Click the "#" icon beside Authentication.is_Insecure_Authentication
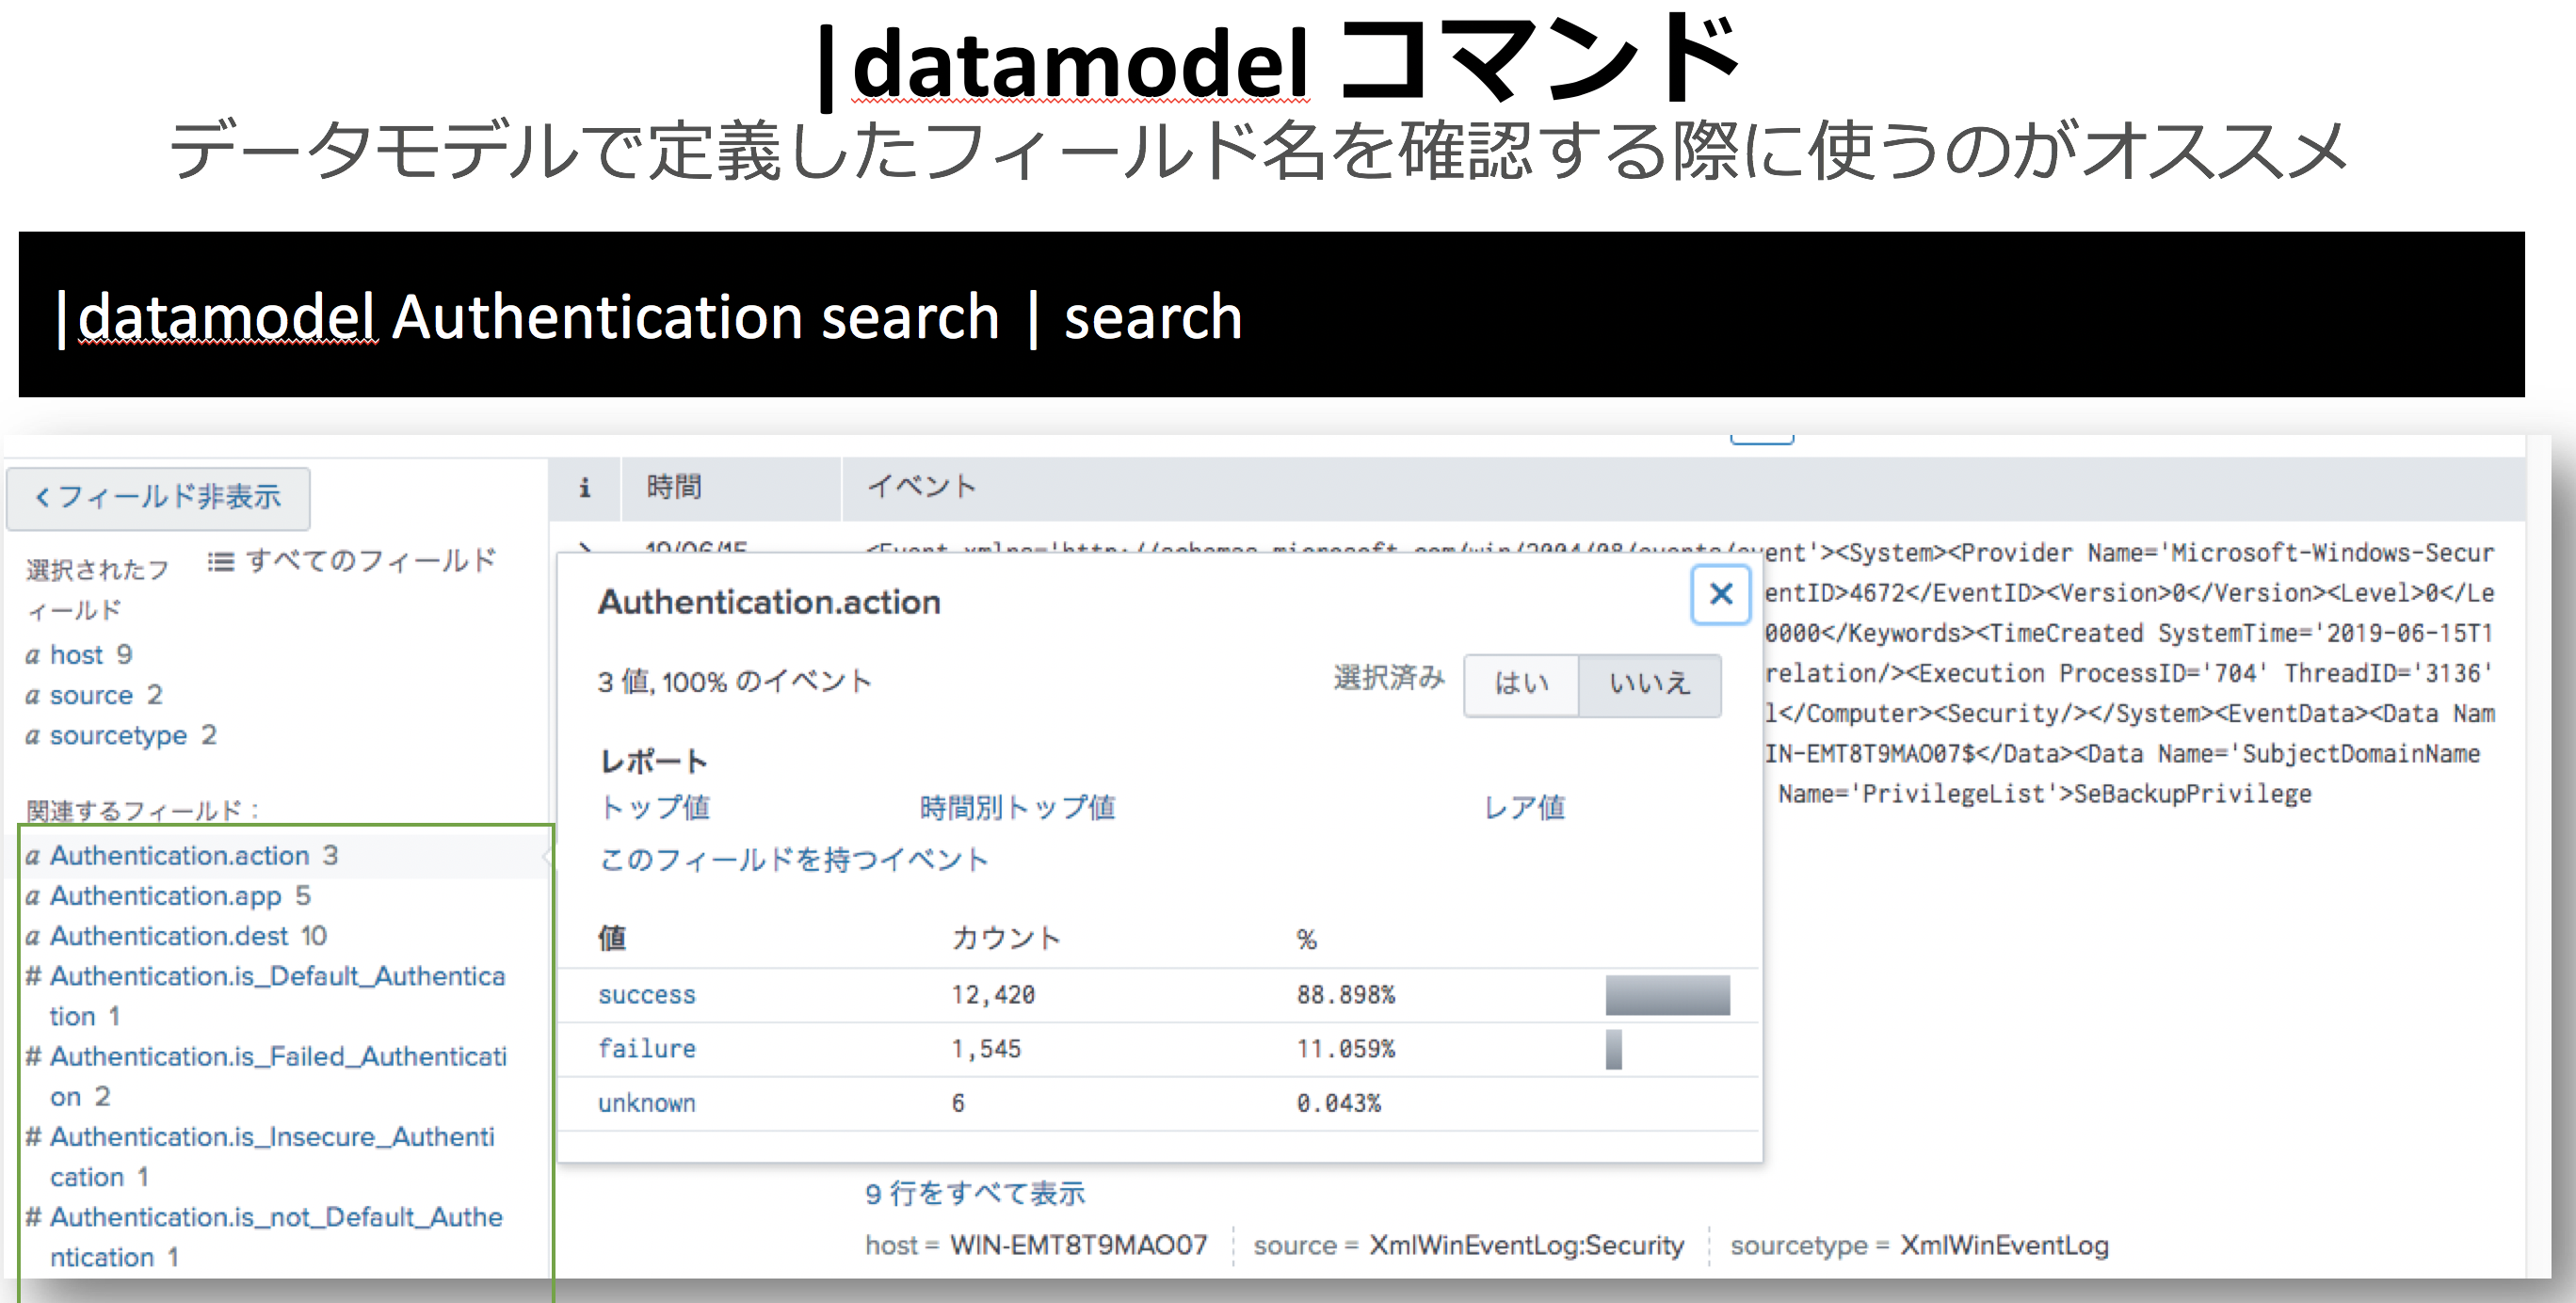The height and width of the screenshot is (1303, 2576). tap(32, 1137)
